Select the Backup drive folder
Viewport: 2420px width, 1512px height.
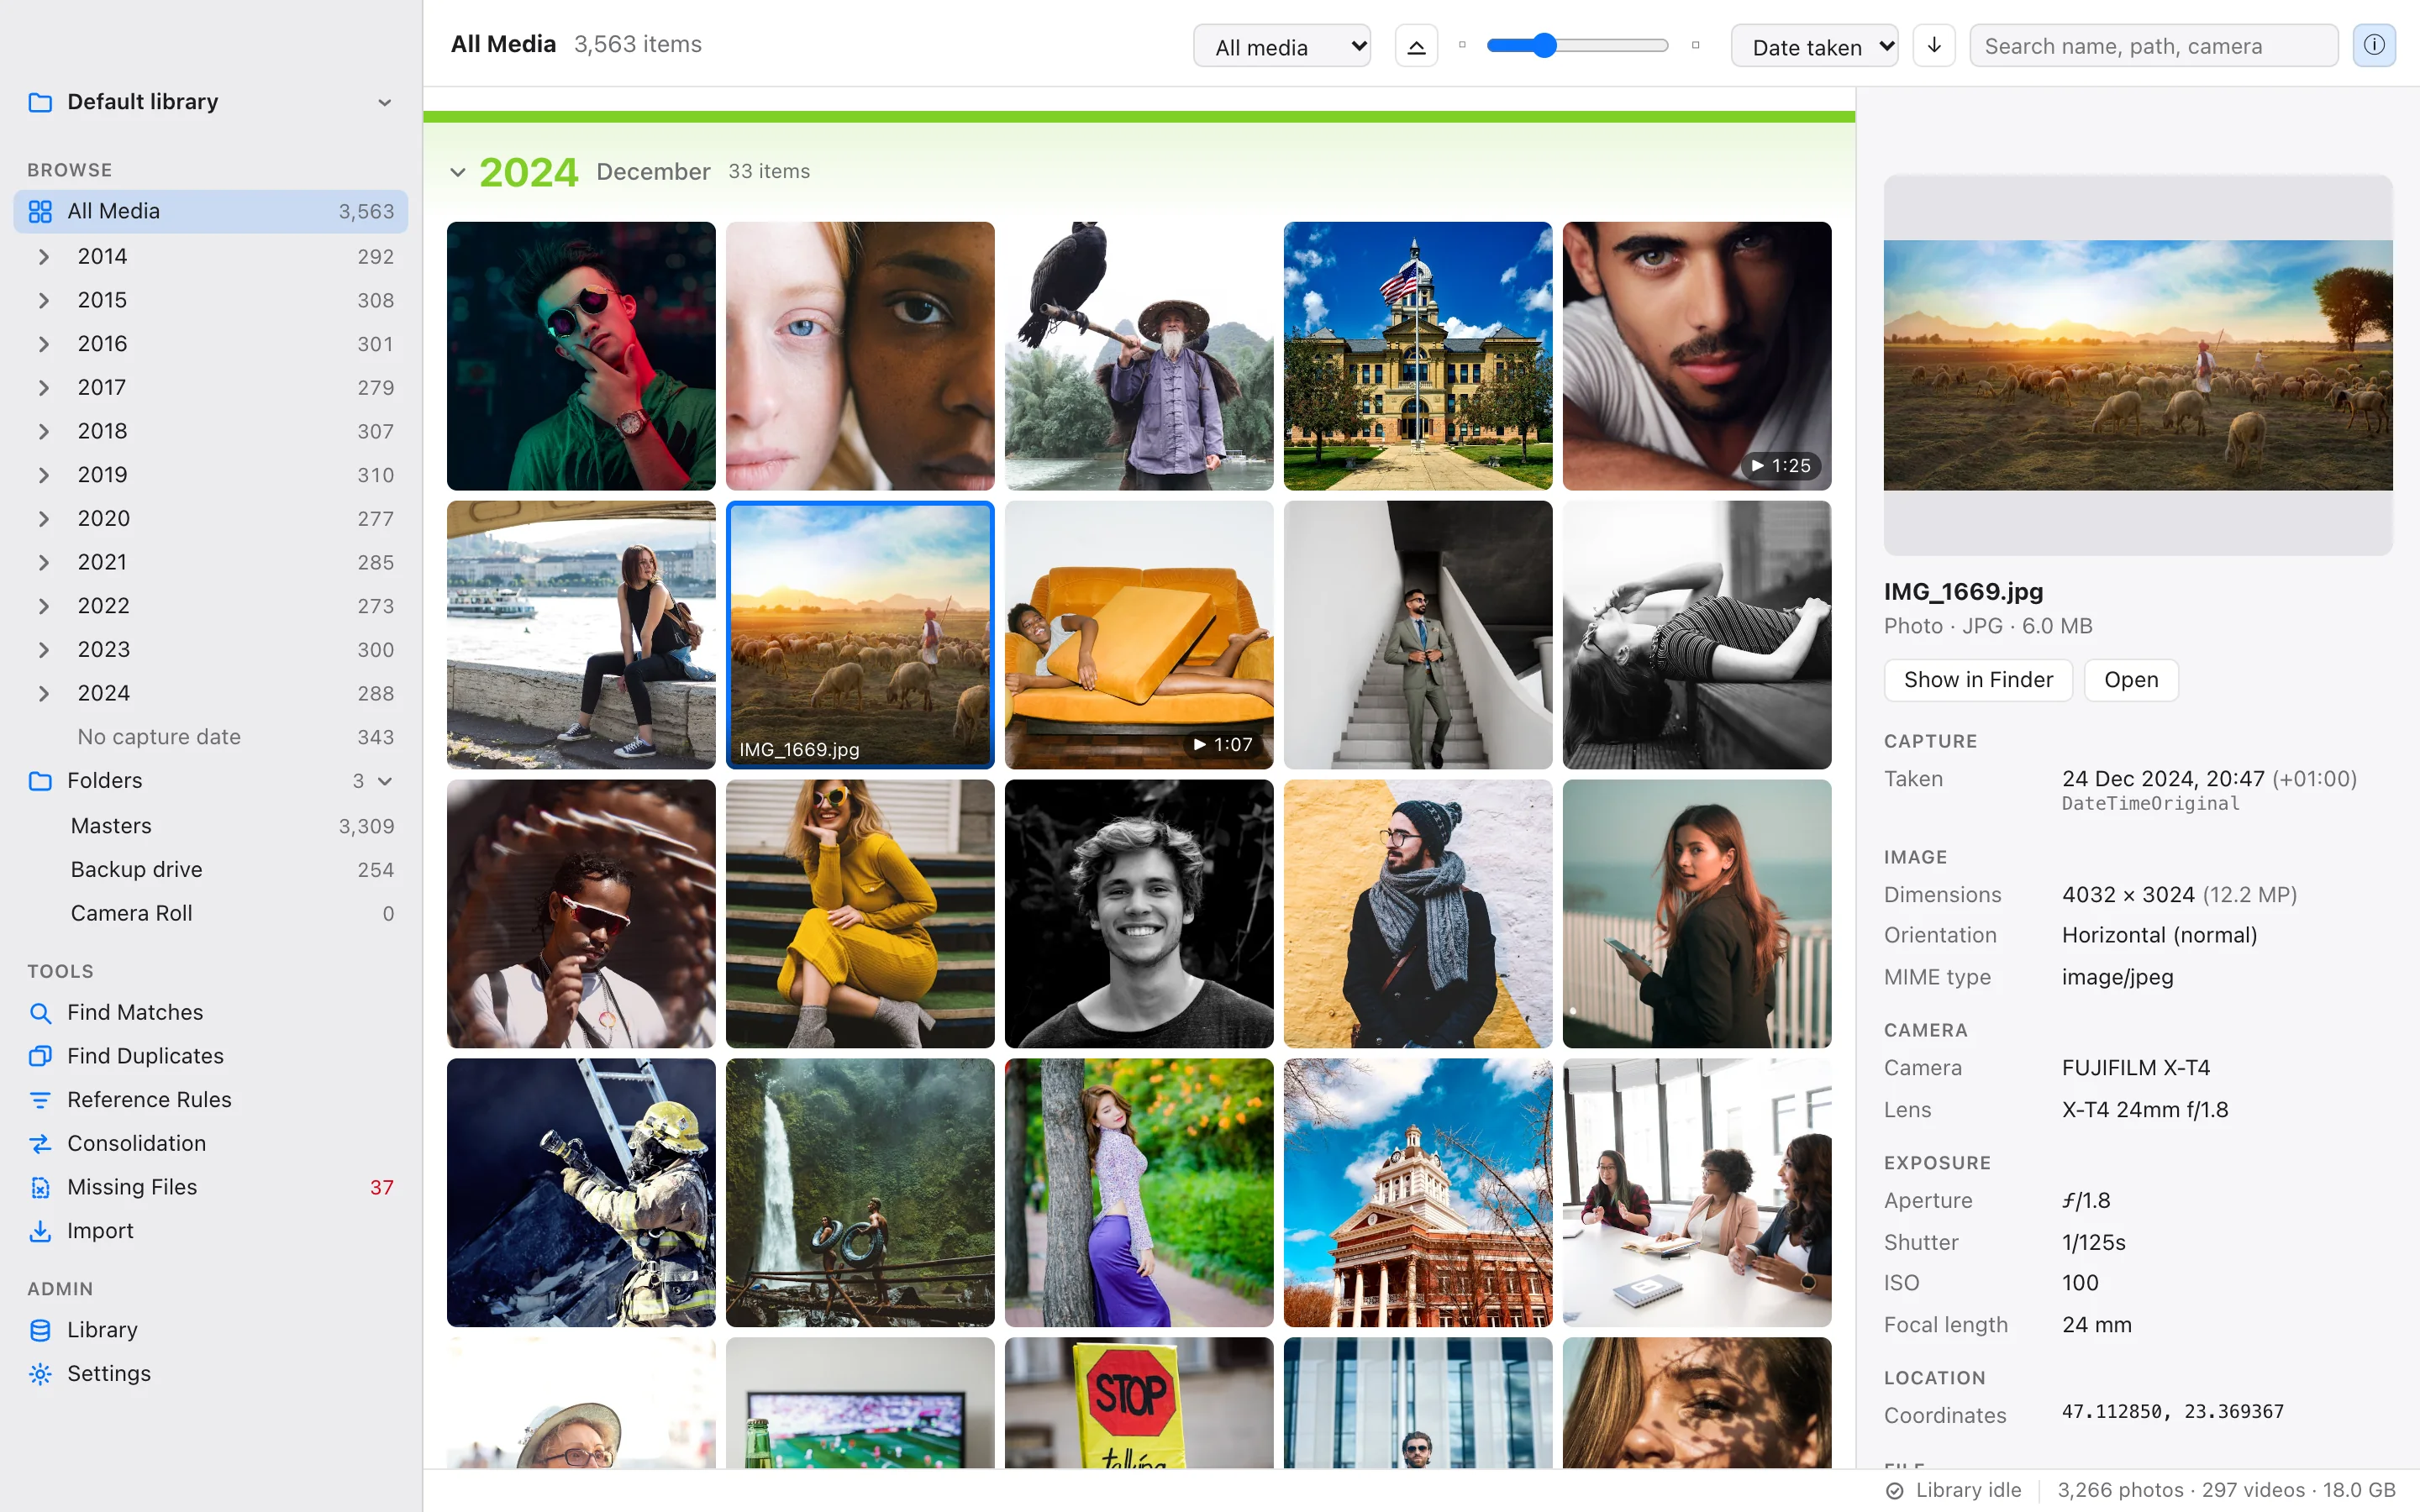(211, 870)
